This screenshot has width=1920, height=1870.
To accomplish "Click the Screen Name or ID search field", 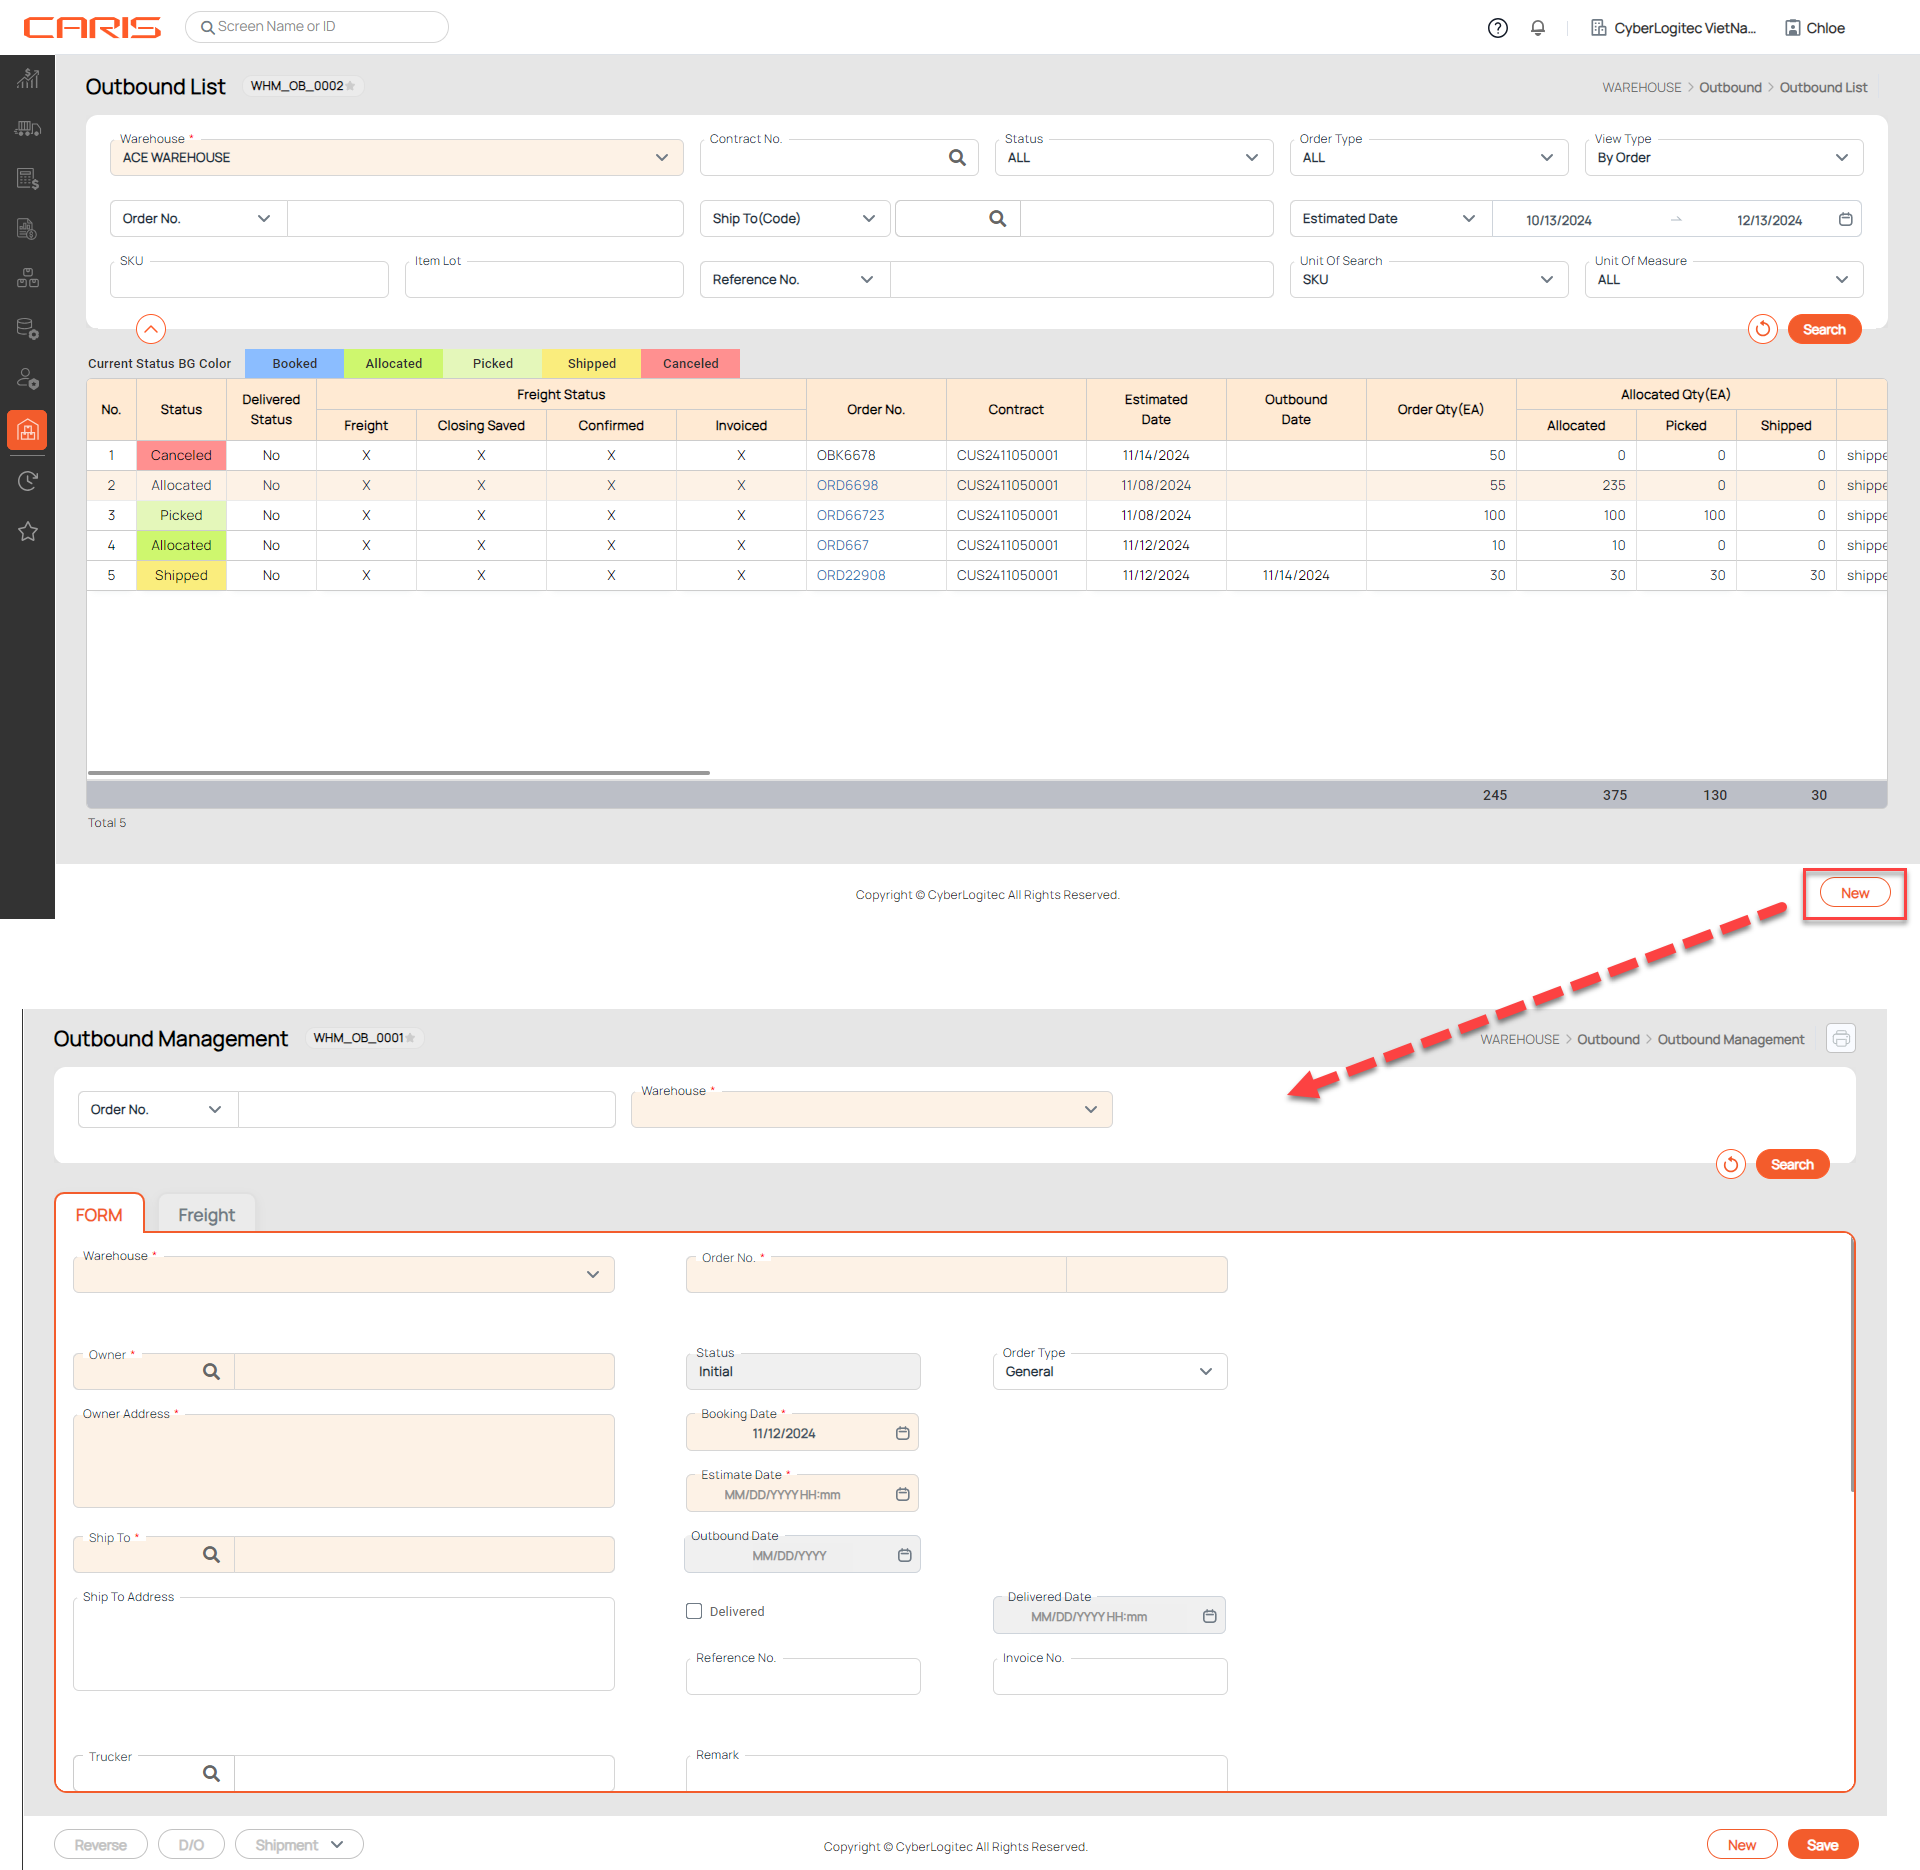I will tap(317, 27).
